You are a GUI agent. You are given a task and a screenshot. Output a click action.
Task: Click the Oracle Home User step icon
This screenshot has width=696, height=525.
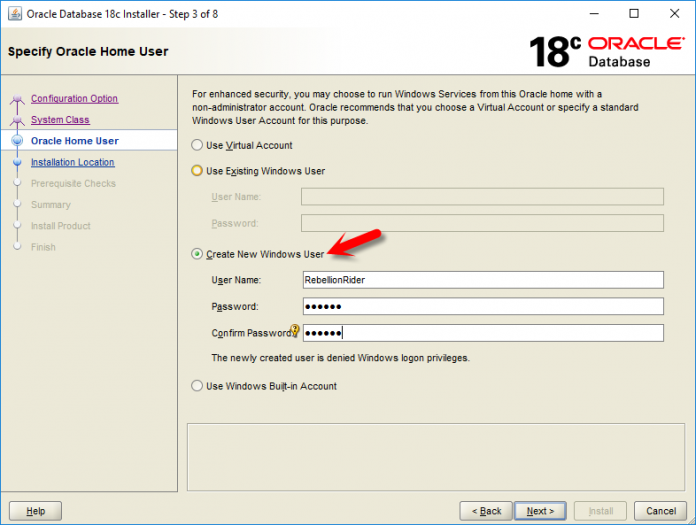click(x=17, y=141)
